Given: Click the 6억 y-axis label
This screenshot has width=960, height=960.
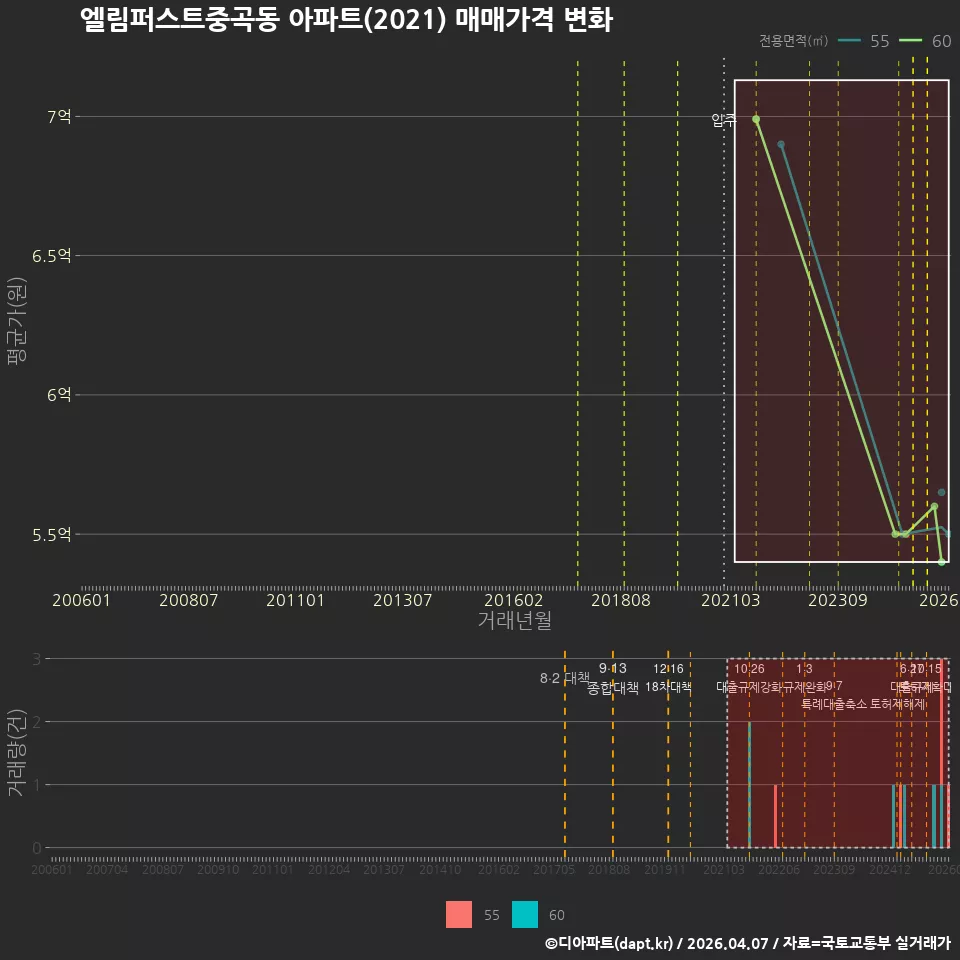Looking at the screenshot, I should (x=59, y=395).
